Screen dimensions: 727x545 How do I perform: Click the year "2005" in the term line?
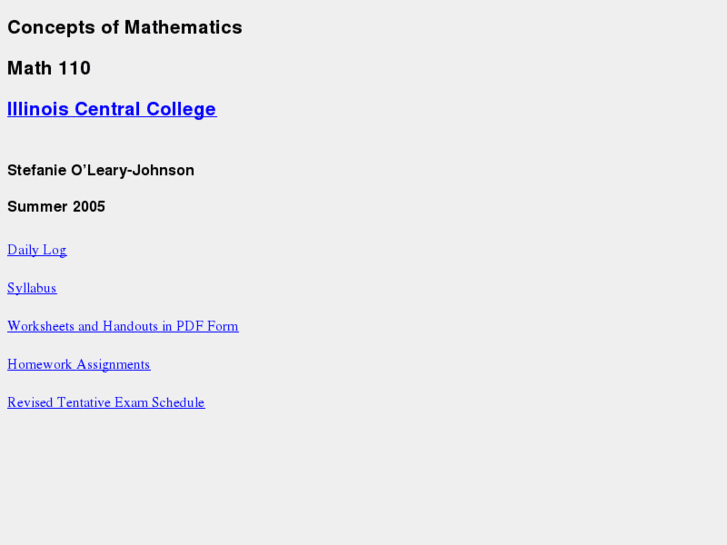[x=89, y=207]
